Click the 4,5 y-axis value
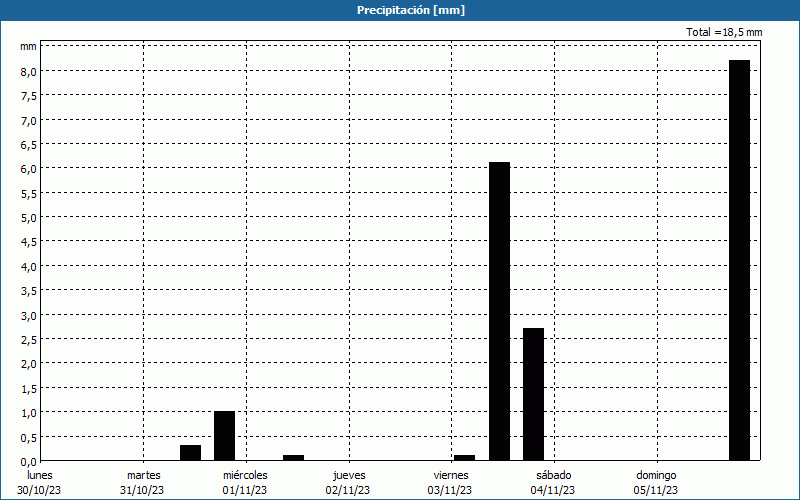The width and height of the screenshot is (800, 500). click(29, 242)
